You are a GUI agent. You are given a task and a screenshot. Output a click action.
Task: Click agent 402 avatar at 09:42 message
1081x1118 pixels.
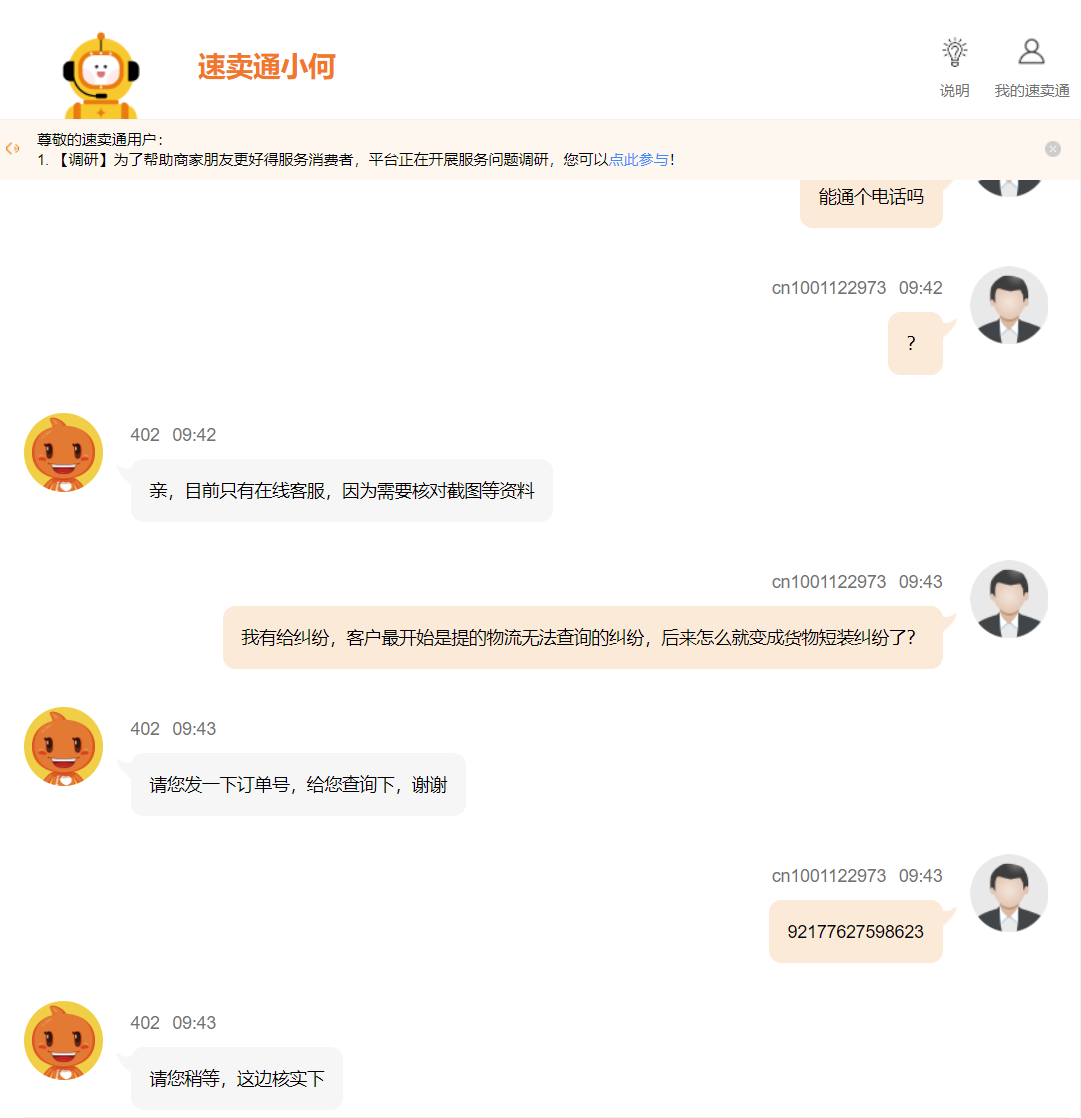63,453
